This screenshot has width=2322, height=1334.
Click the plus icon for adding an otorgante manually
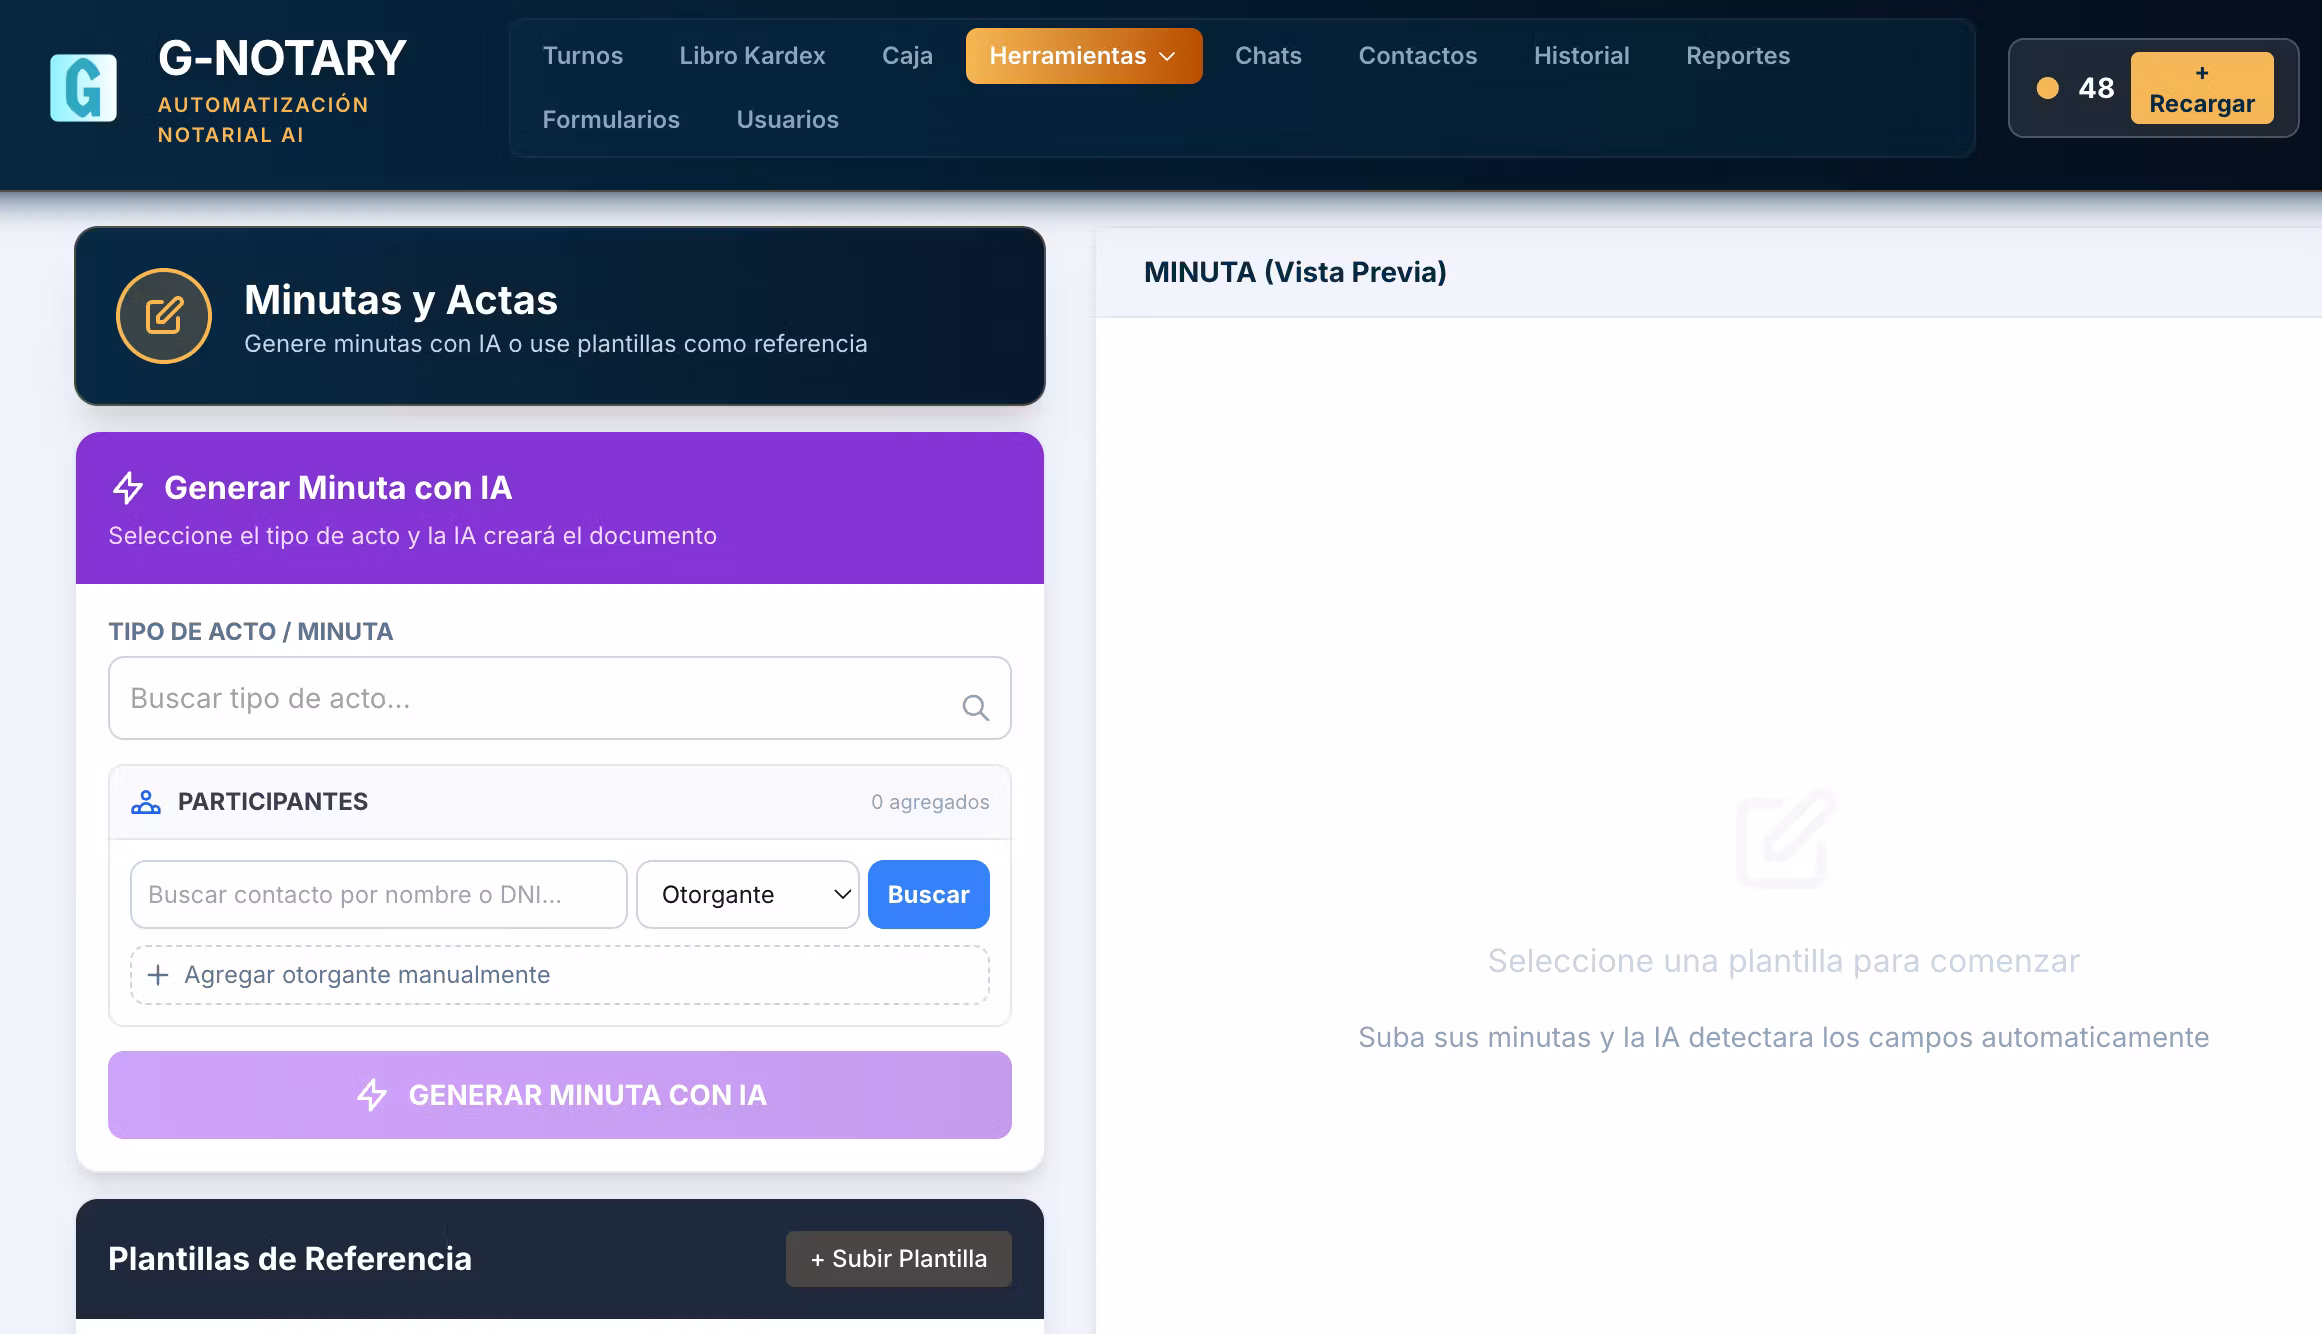click(158, 975)
